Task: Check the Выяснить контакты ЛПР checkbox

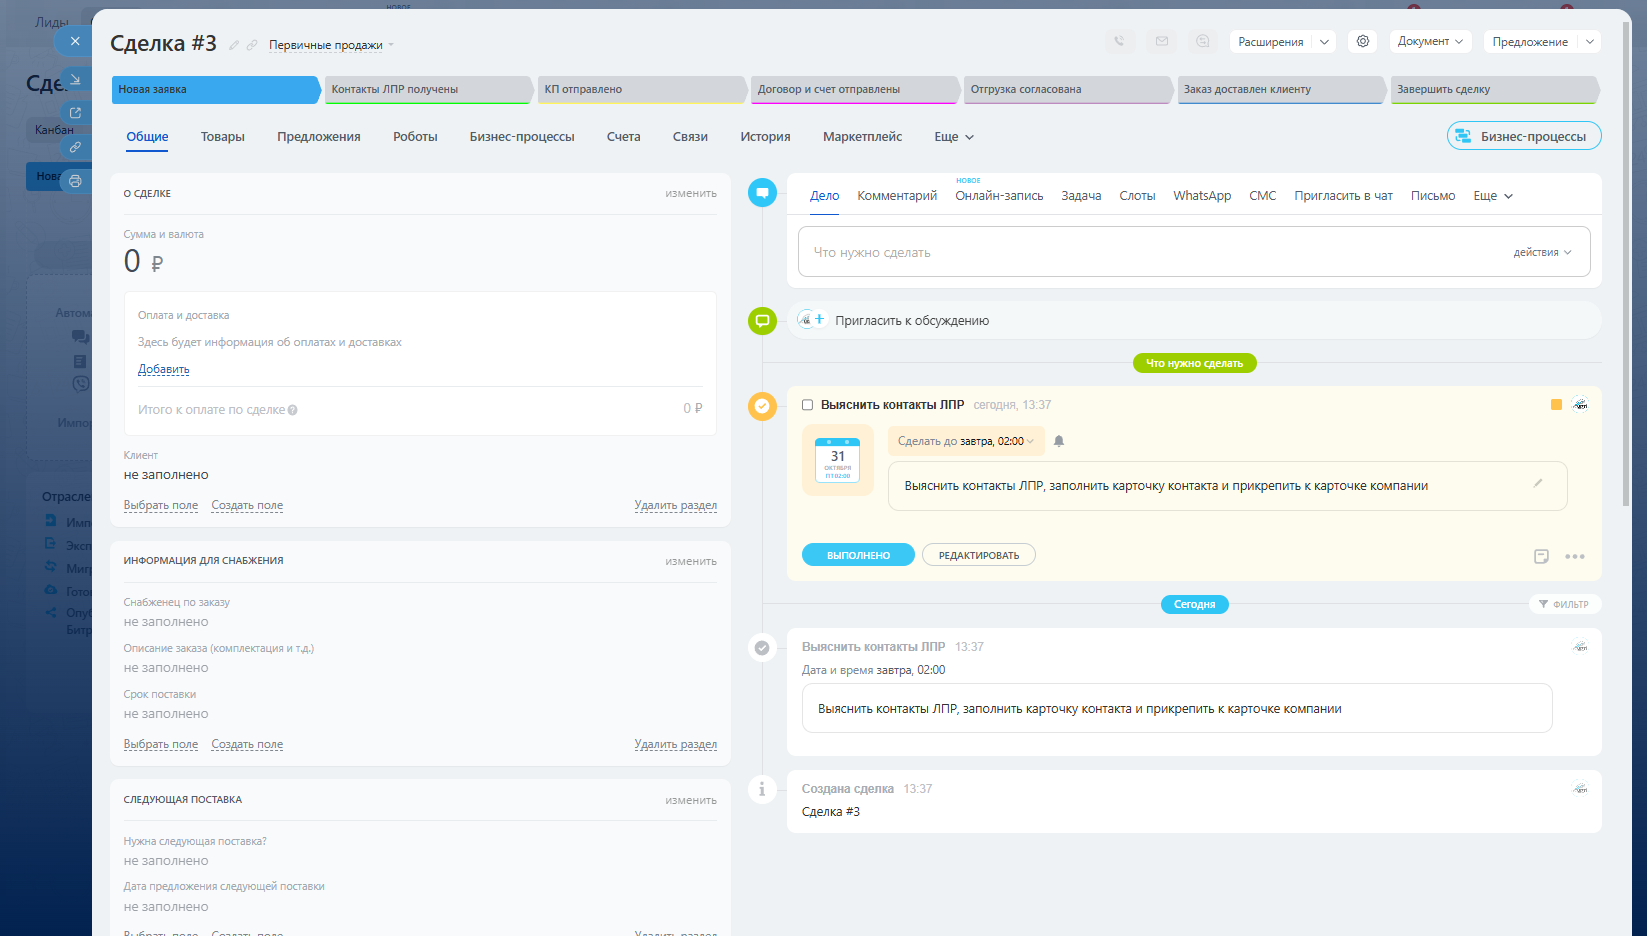Action: point(808,405)
